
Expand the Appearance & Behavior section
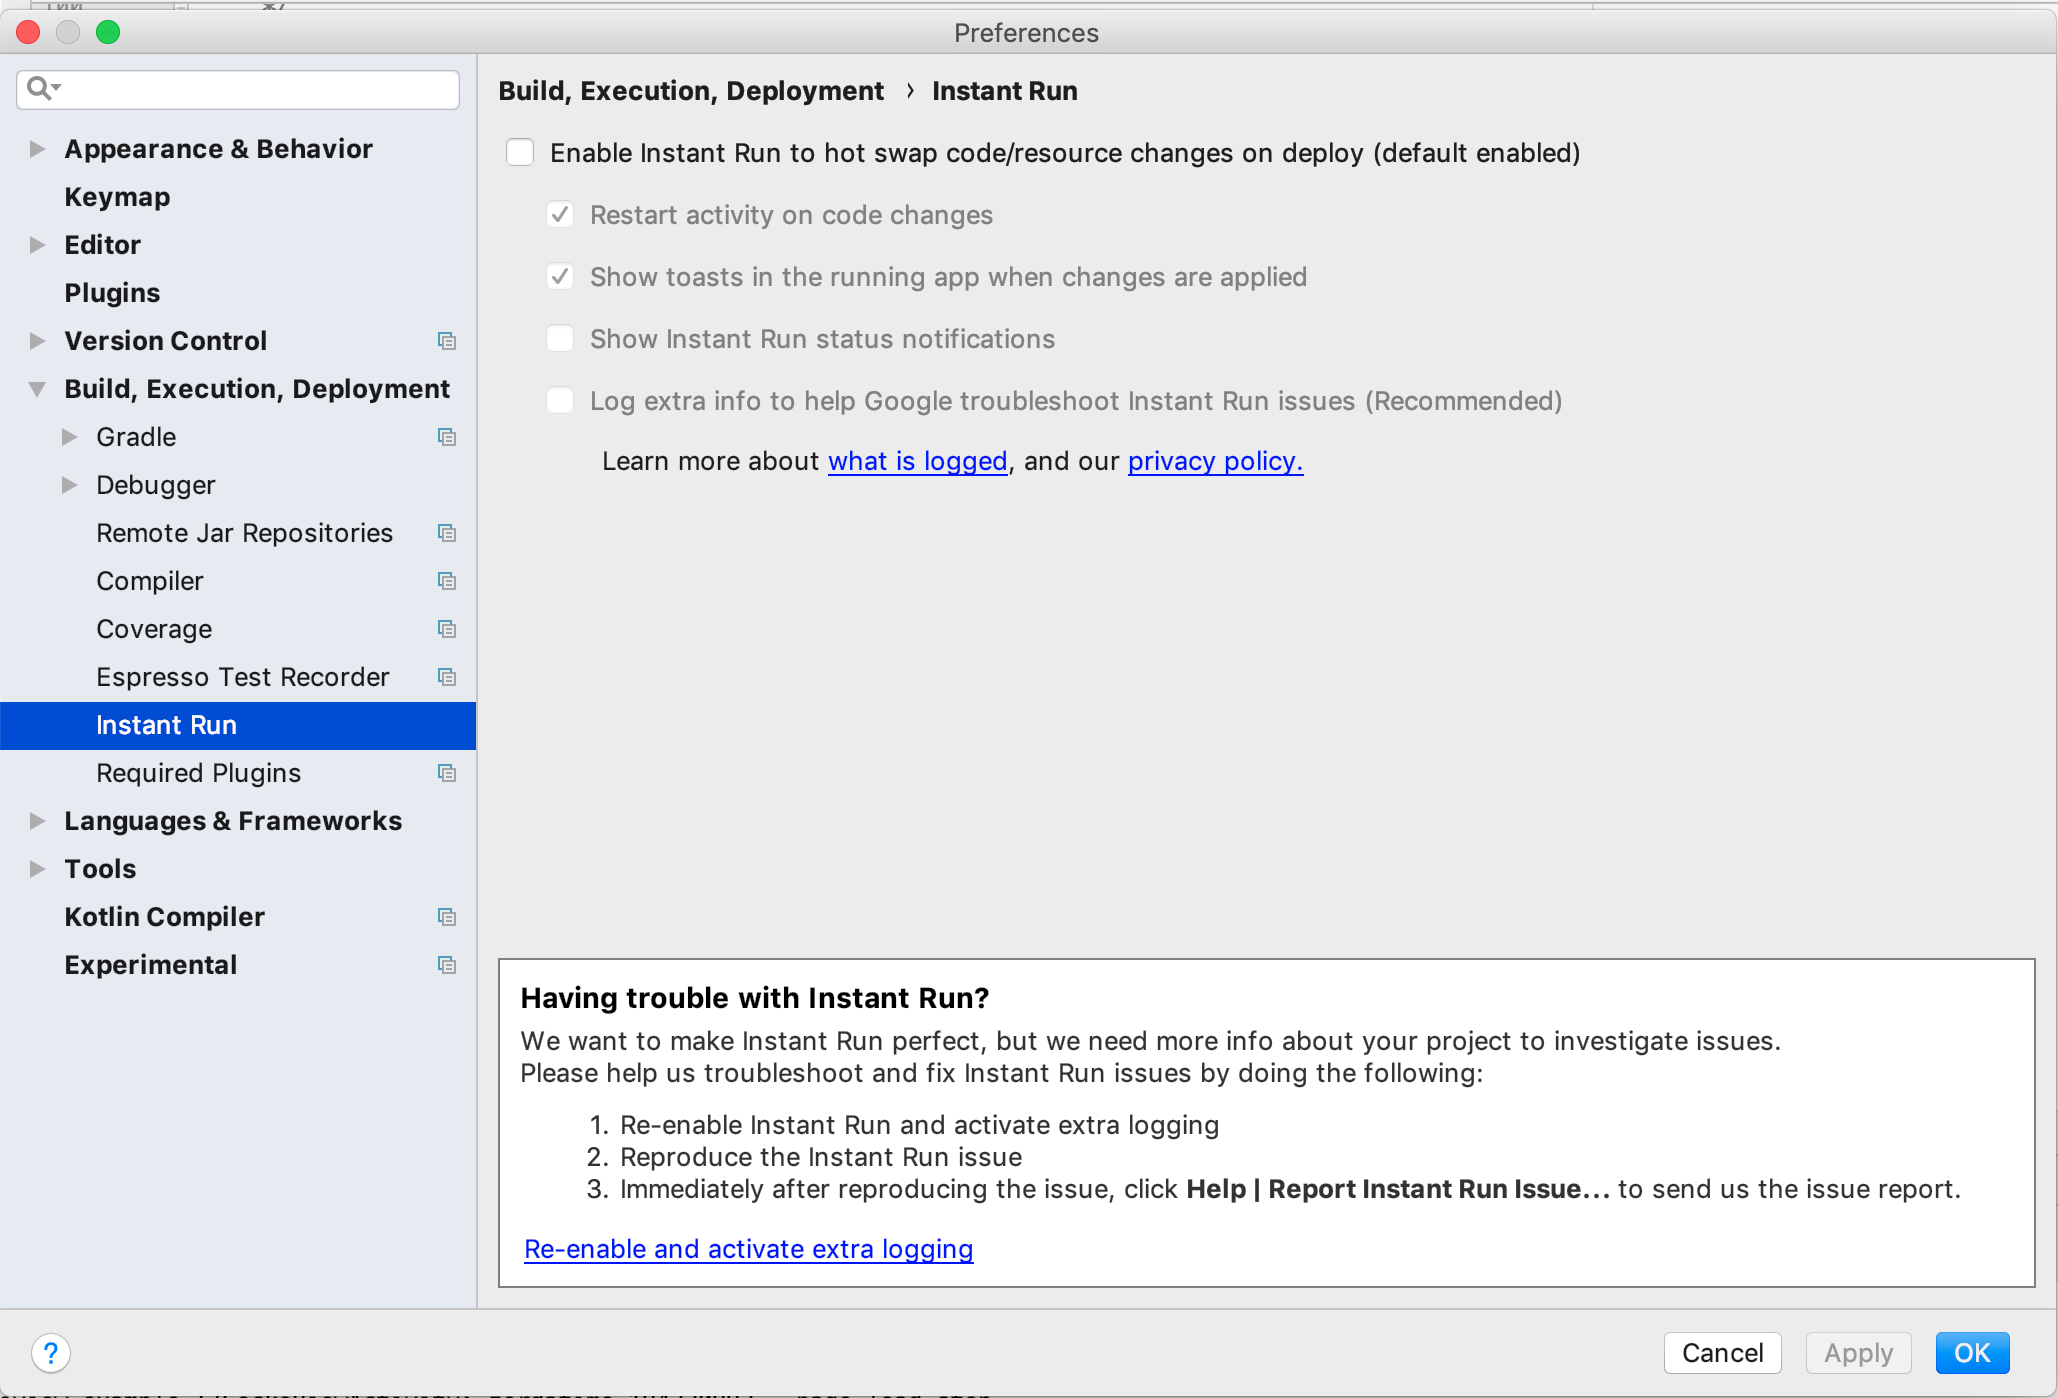click(x=38, y=149)
